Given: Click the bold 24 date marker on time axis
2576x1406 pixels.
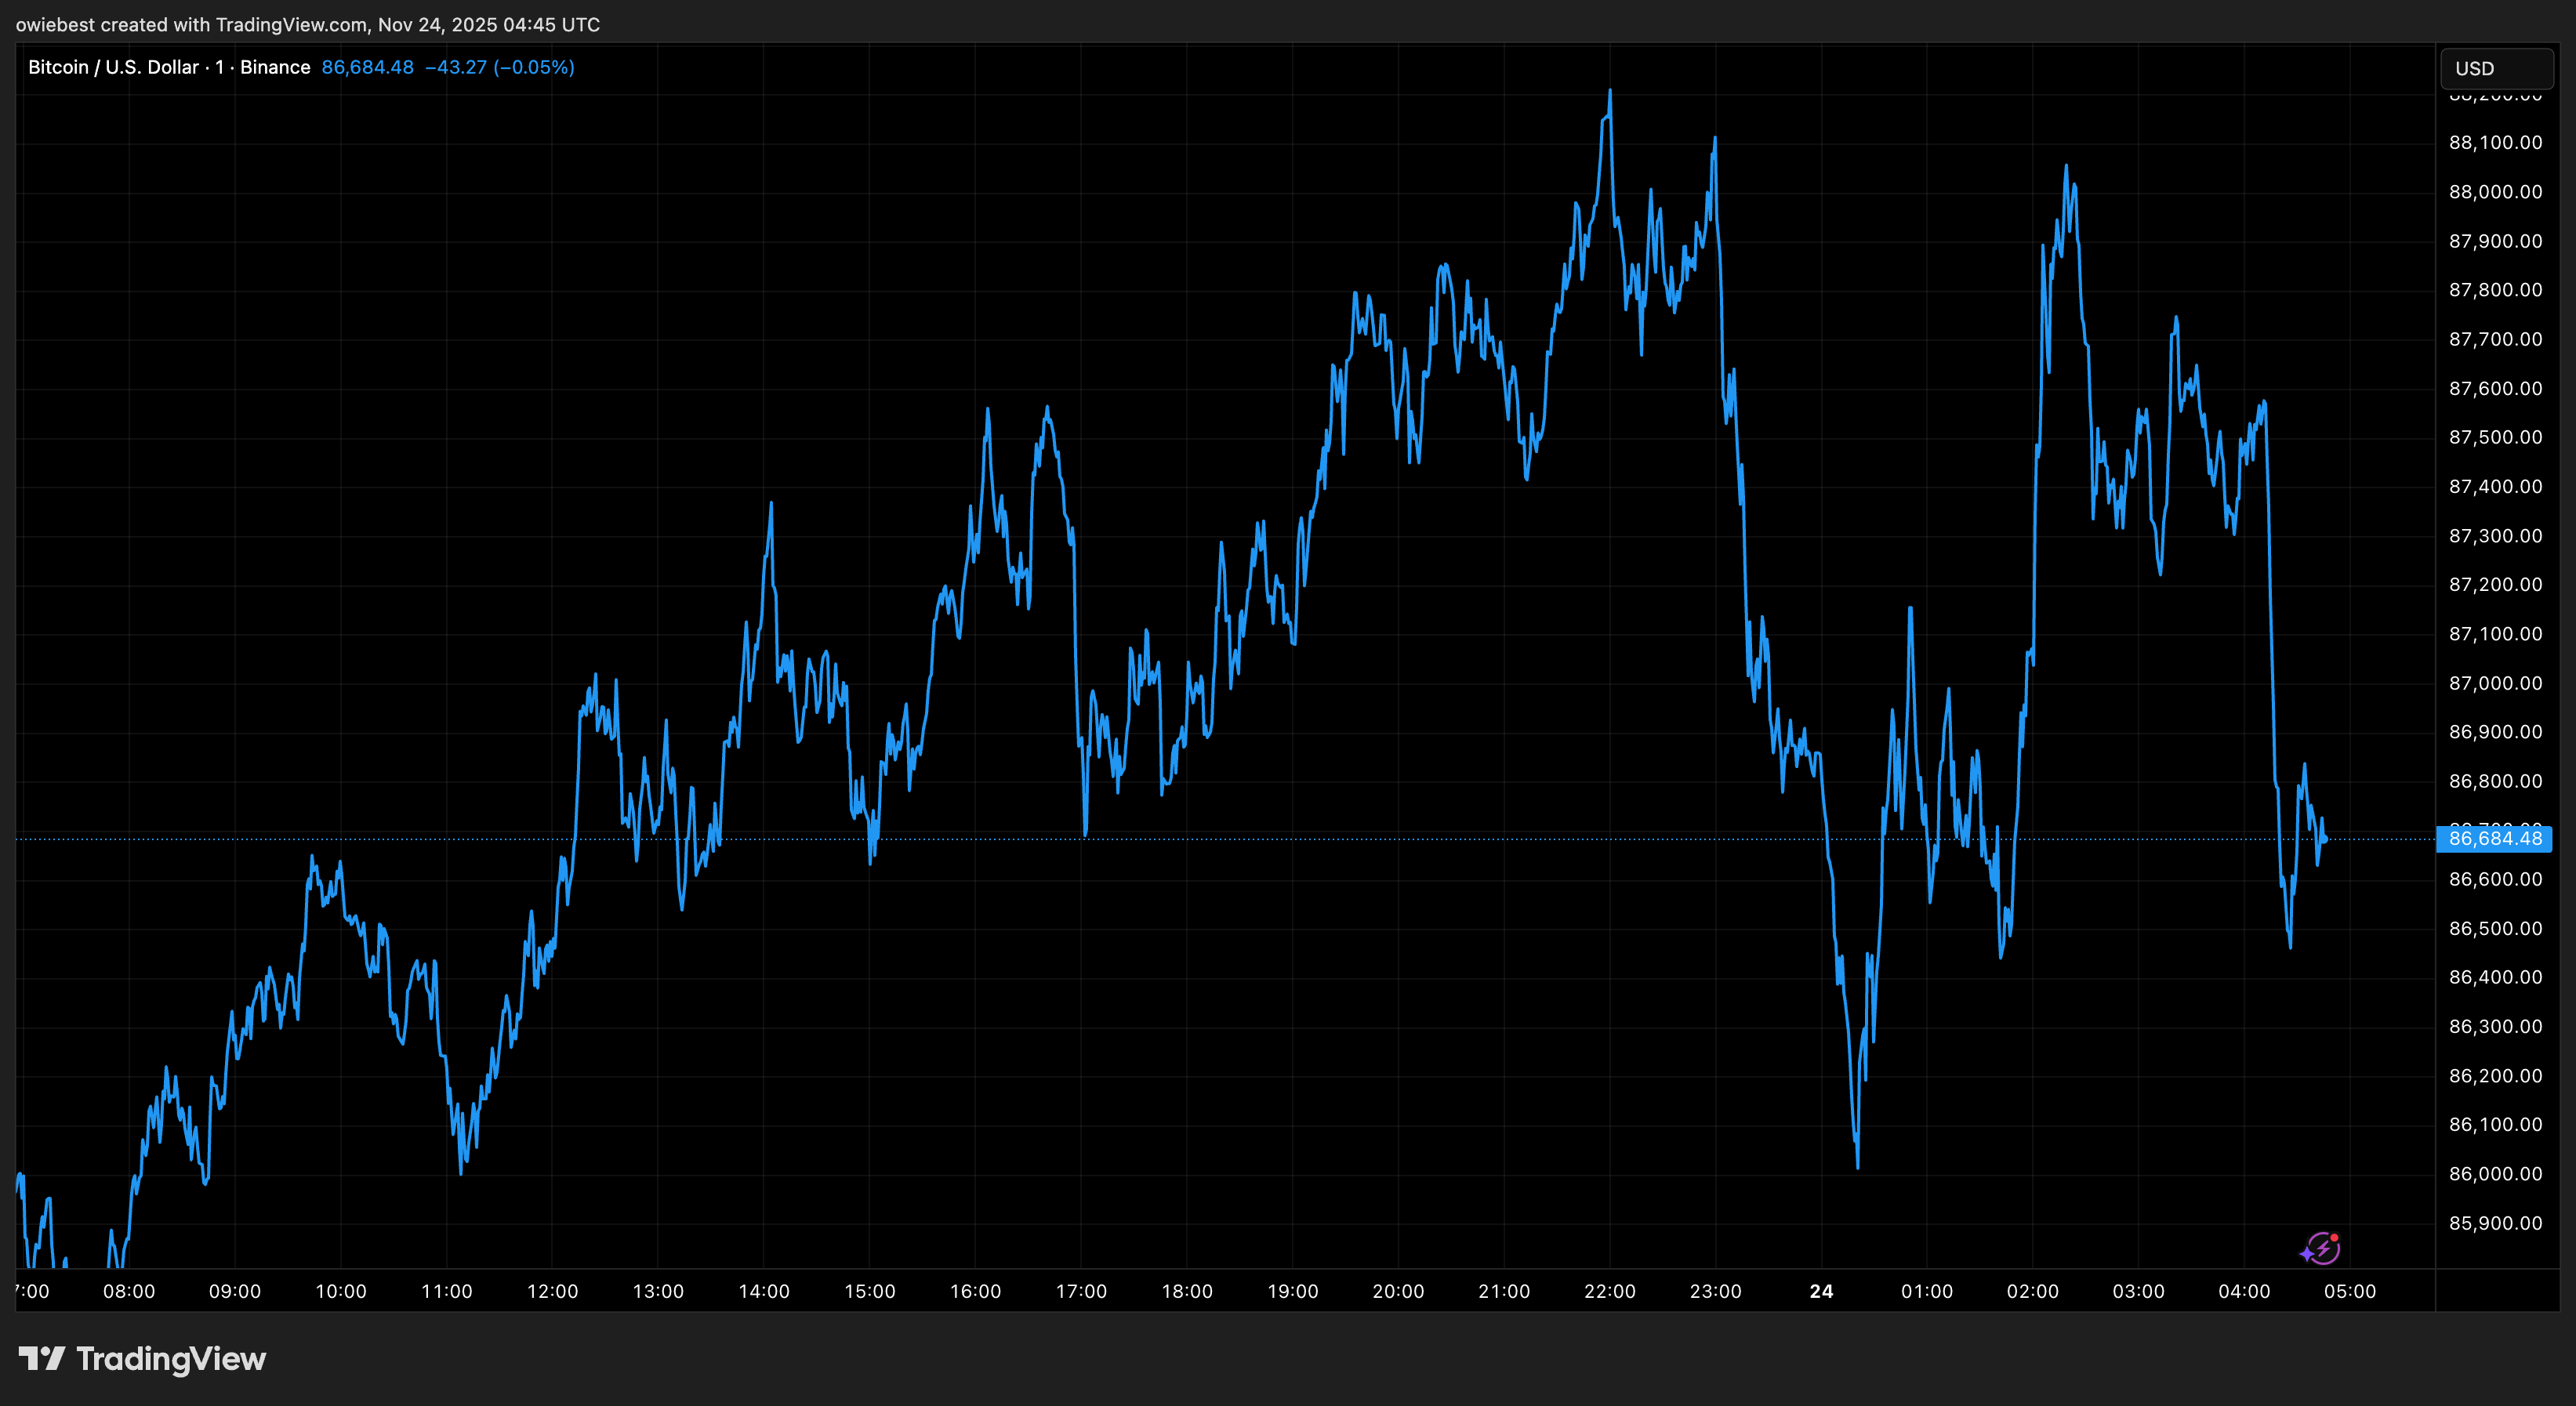Looking at the screenshot, I should 1821,1292.
